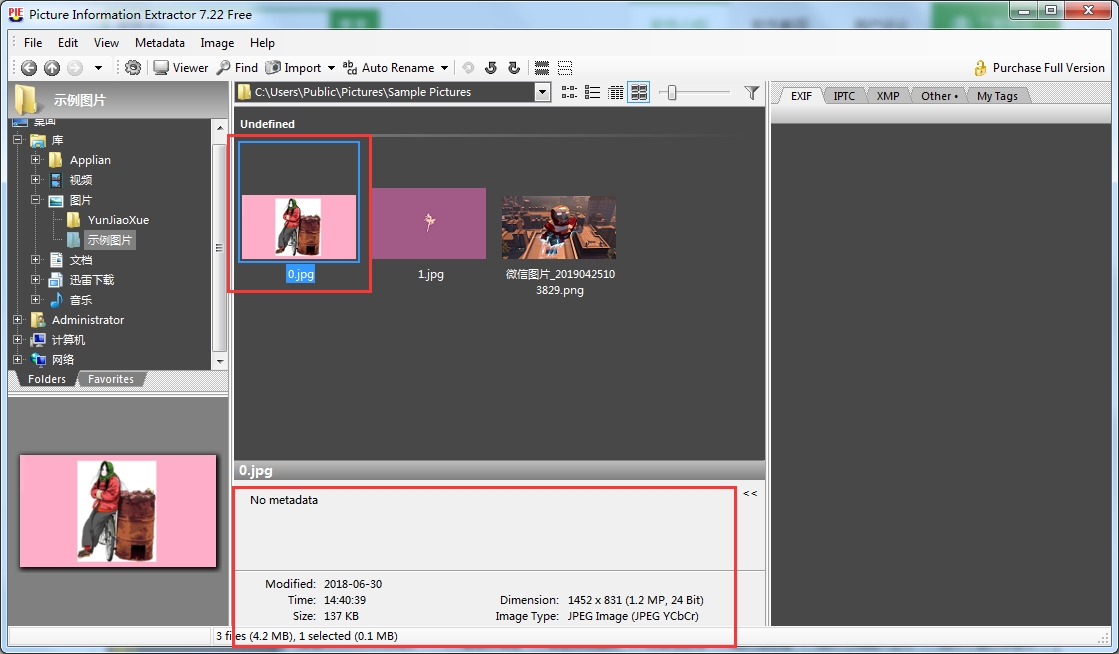Click the Find button
Viewport: 1119px width, 654px height.
(x=238, y=68)
